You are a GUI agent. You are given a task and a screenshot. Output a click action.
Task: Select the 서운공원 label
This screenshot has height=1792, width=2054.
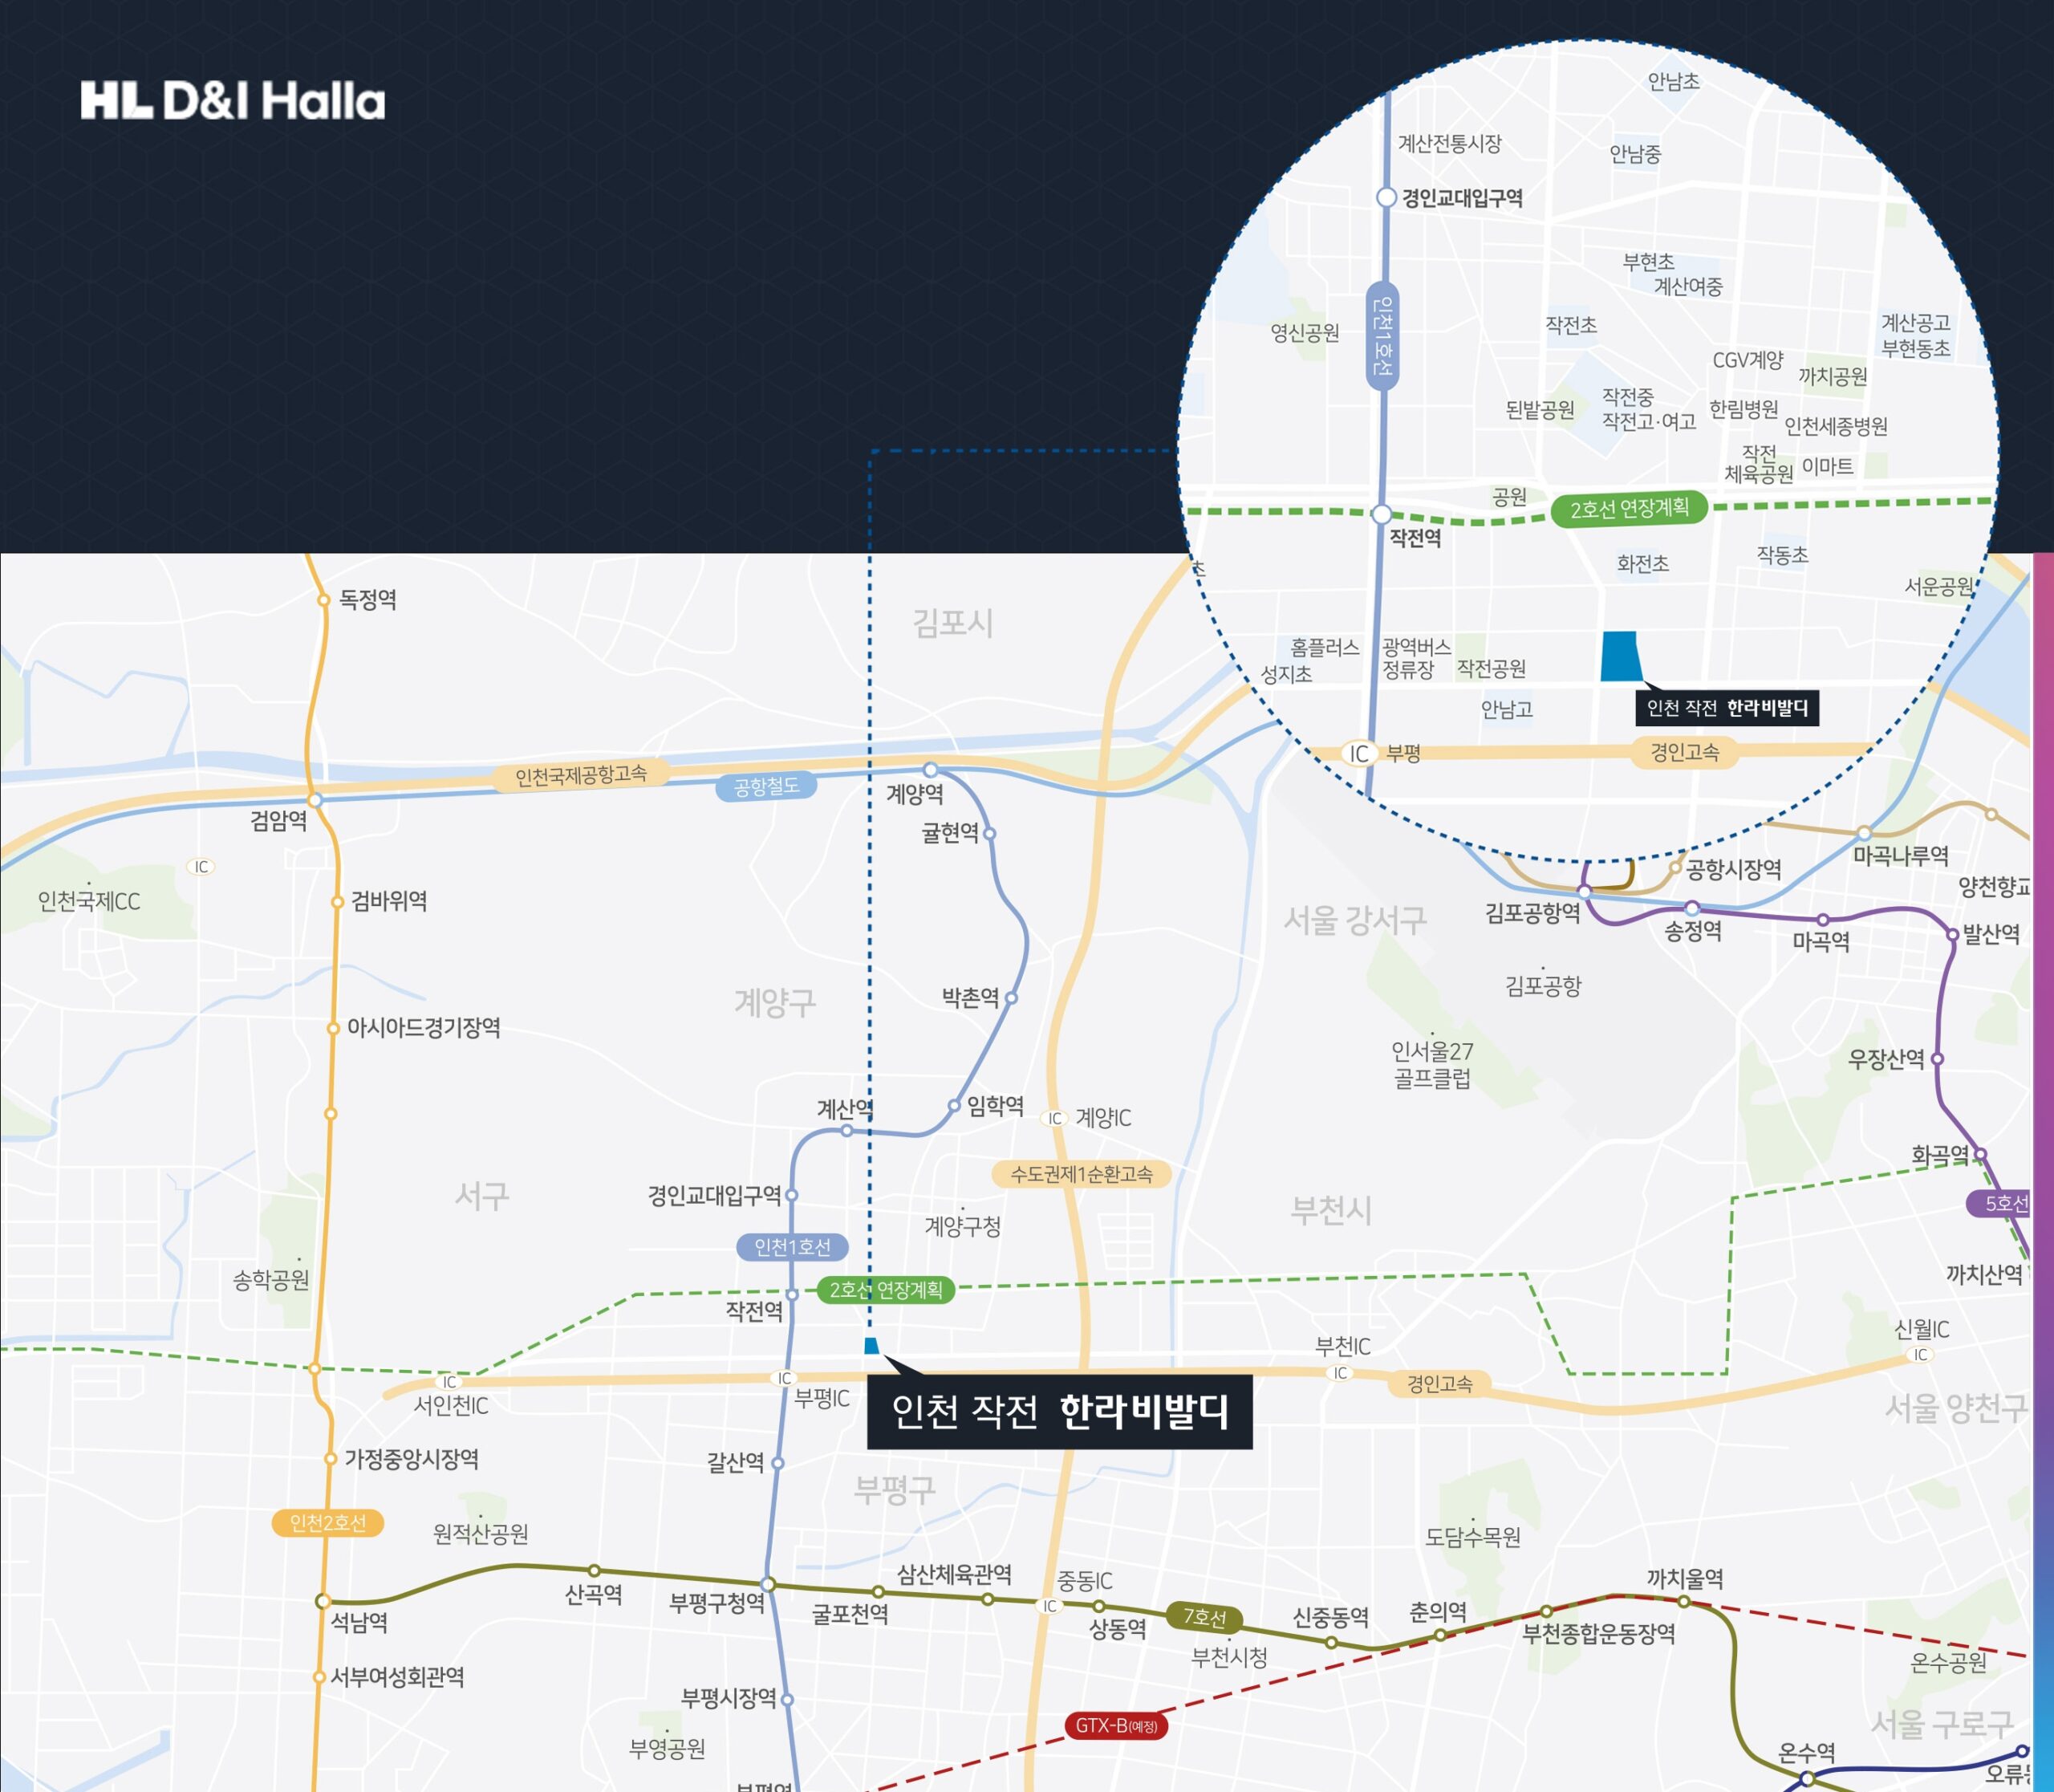pyautogui.click(x=1939, y=586)
